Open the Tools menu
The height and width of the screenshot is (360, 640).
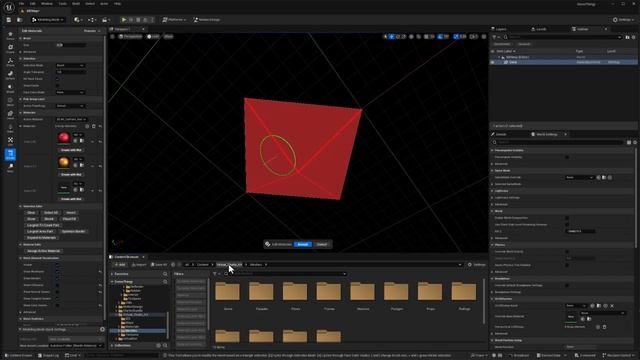[x=62, y=4]
